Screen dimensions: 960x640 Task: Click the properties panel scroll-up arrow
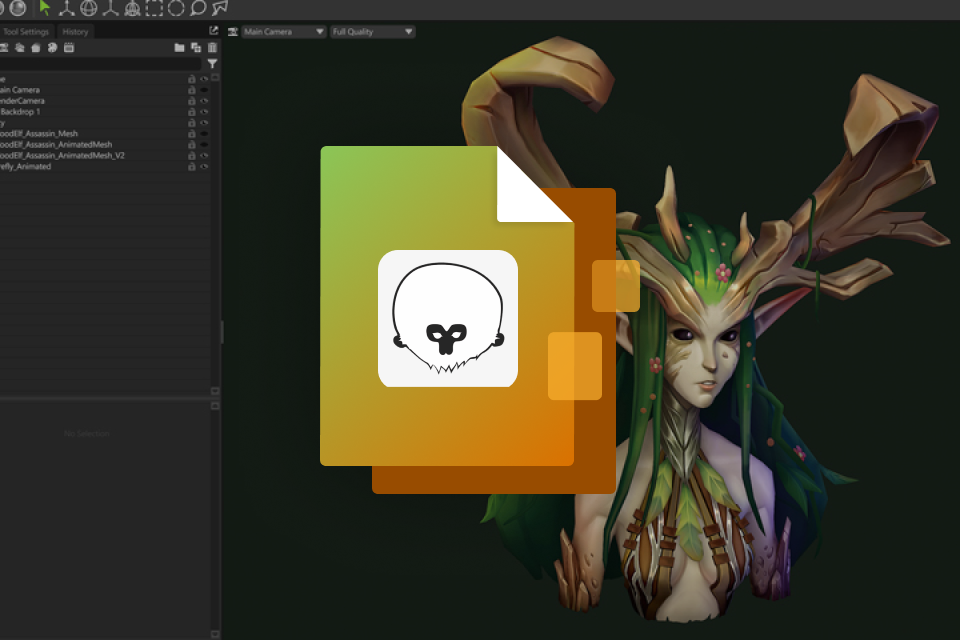coord(216,406)
